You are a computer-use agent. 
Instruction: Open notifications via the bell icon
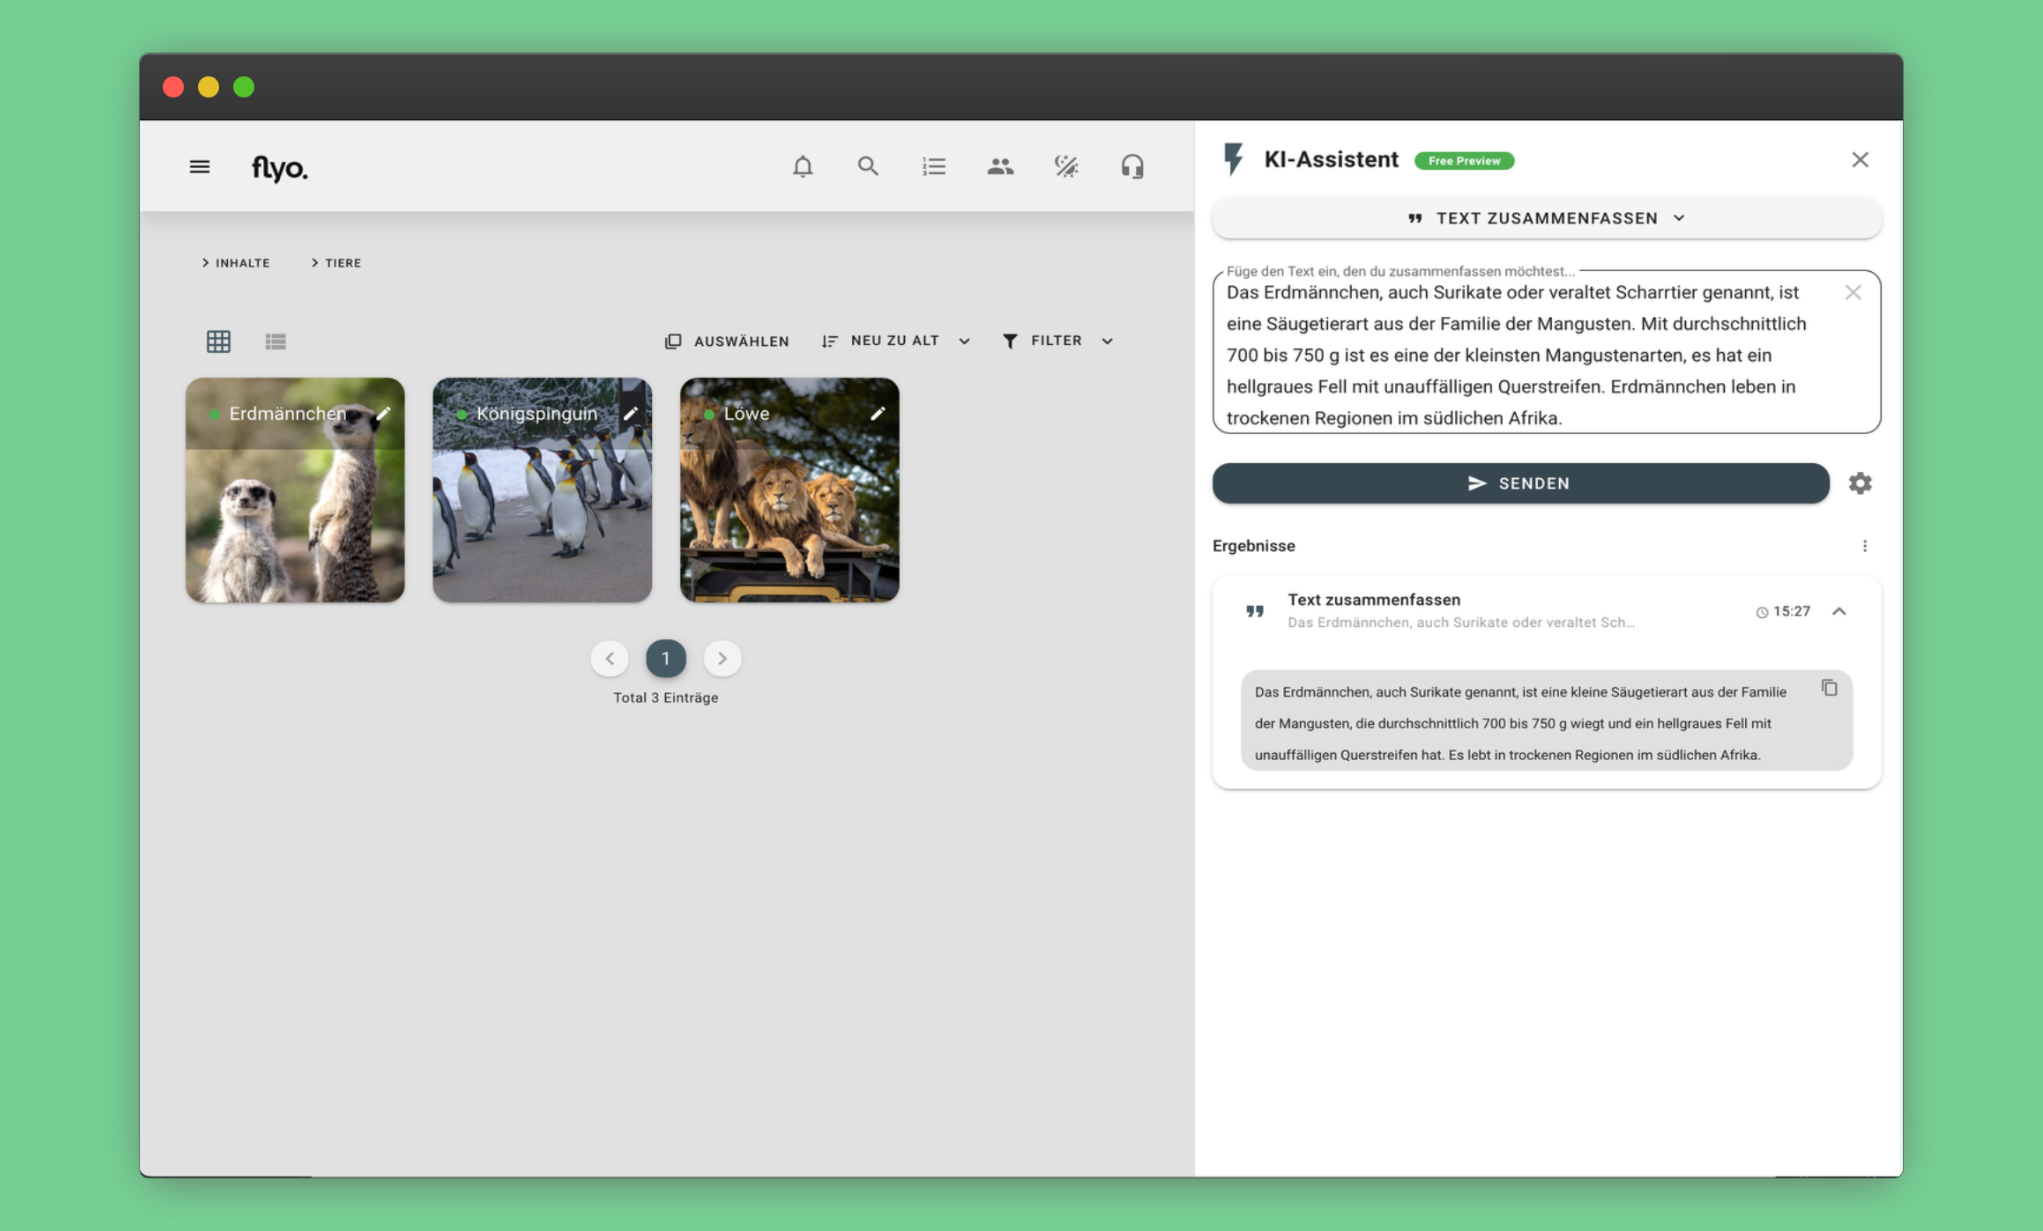803,166
